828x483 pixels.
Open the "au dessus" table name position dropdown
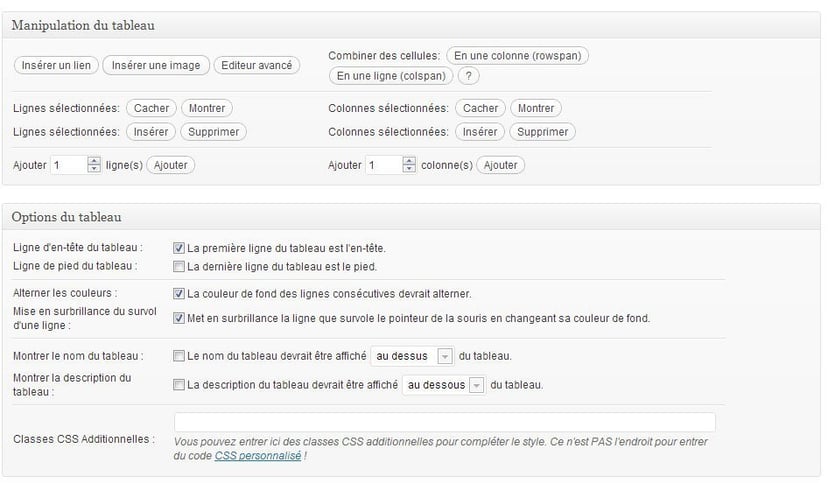(x=412, y=355)
